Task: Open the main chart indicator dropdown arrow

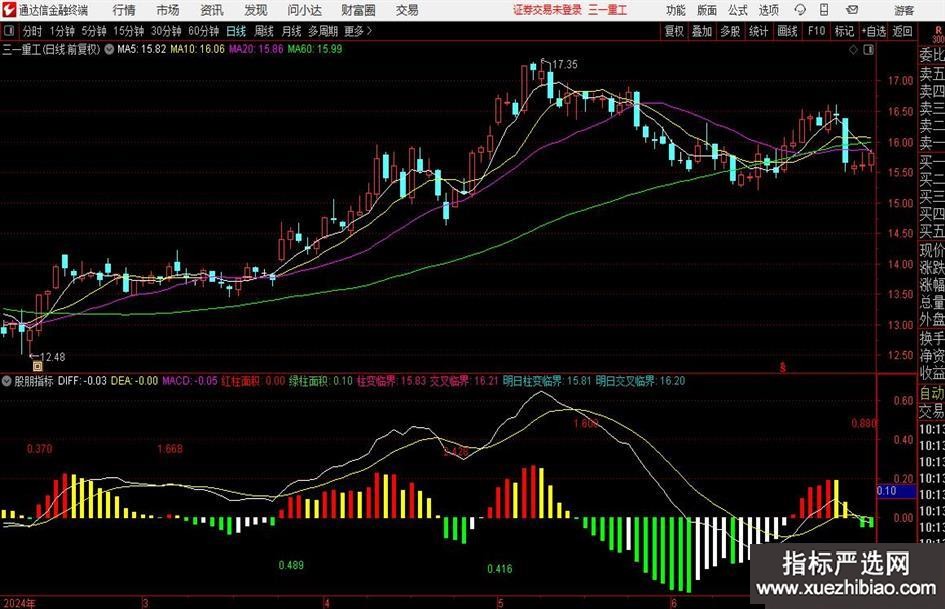Action: pos(109,49)
